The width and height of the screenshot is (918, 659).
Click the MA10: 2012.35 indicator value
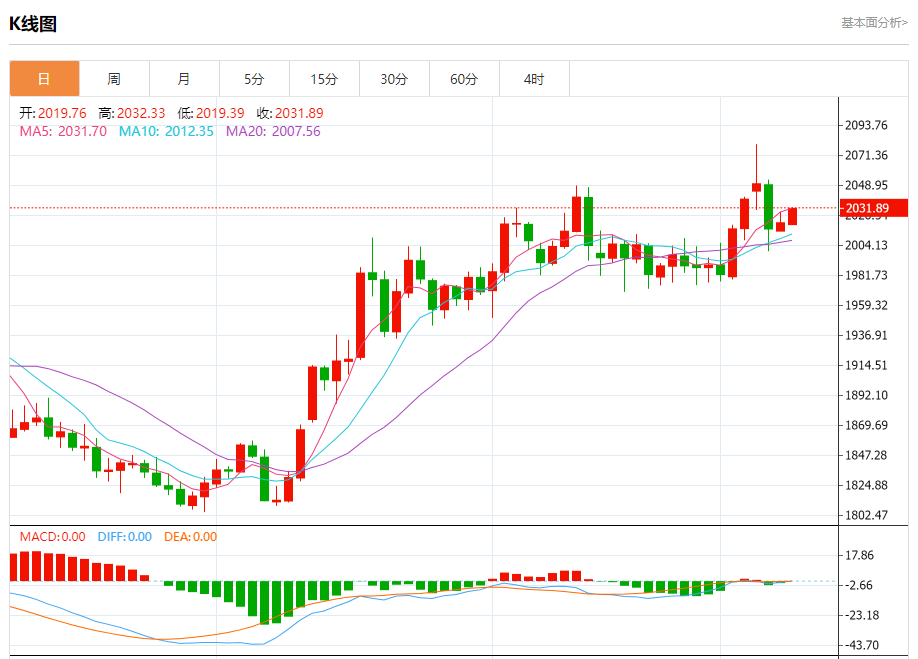[166, 131]
